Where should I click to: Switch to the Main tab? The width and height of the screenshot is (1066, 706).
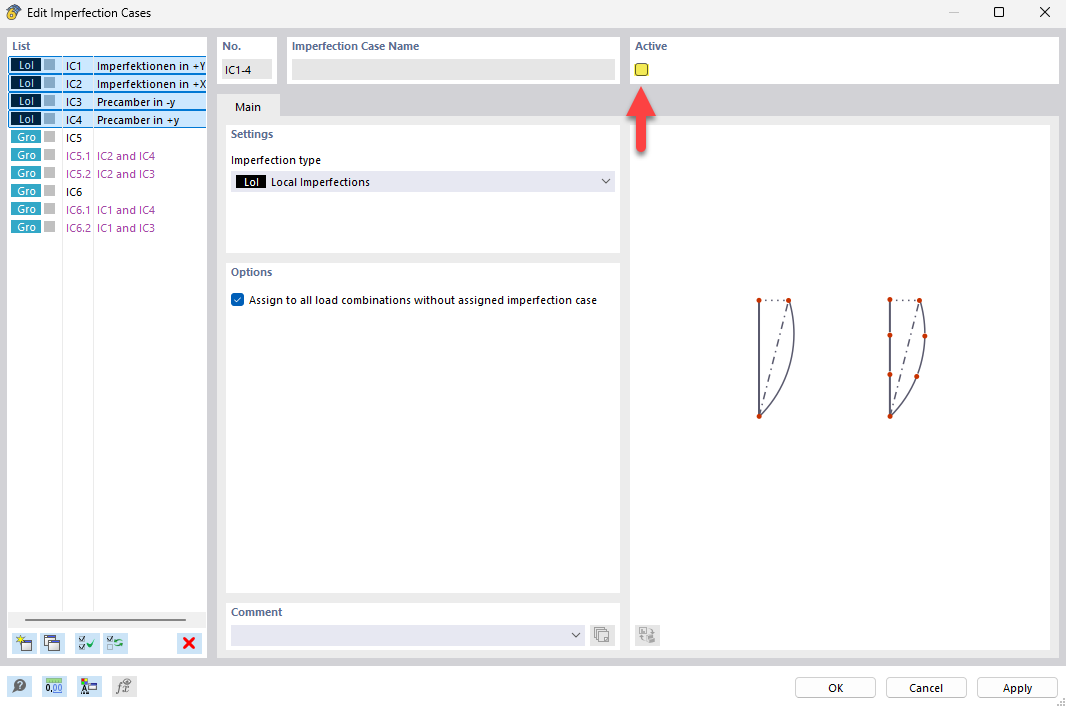click(x=247, y=107)
